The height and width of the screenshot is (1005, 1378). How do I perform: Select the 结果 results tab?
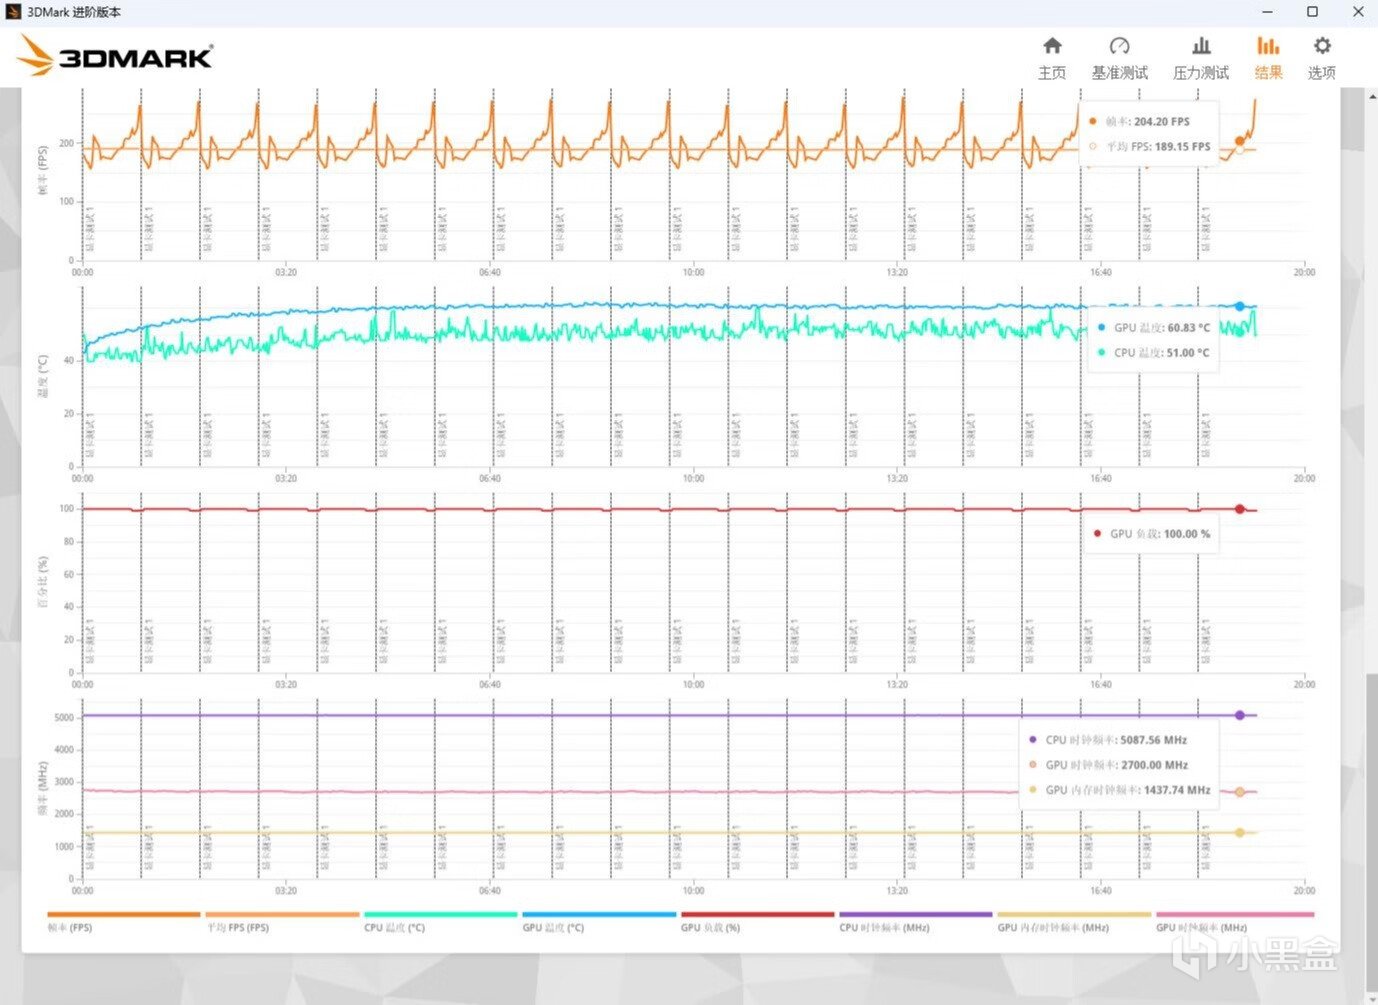(1268, 58)
